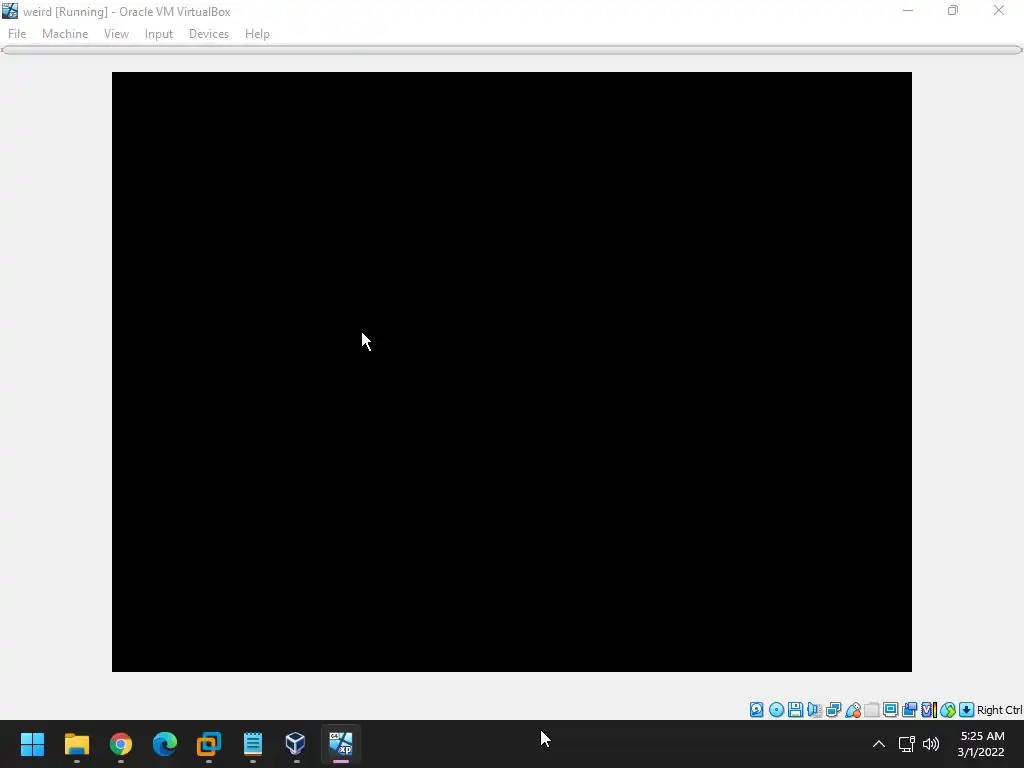The image size is (1024, 768).
Task: Close the weird VM window
Action: [999, 10]
